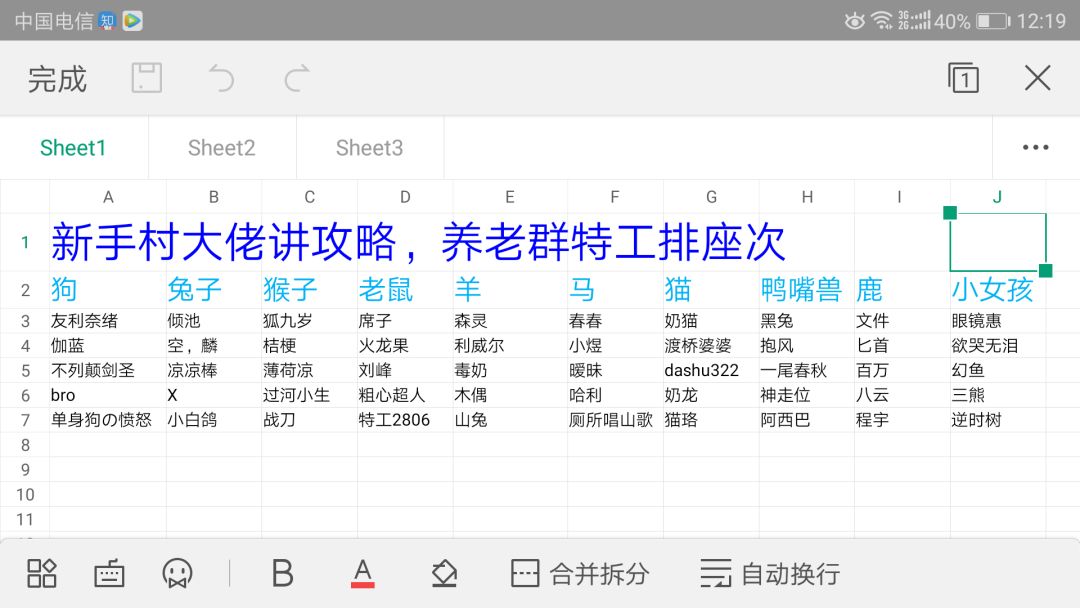Tap the video app notification icon
1080x608 pixels.
132,21
